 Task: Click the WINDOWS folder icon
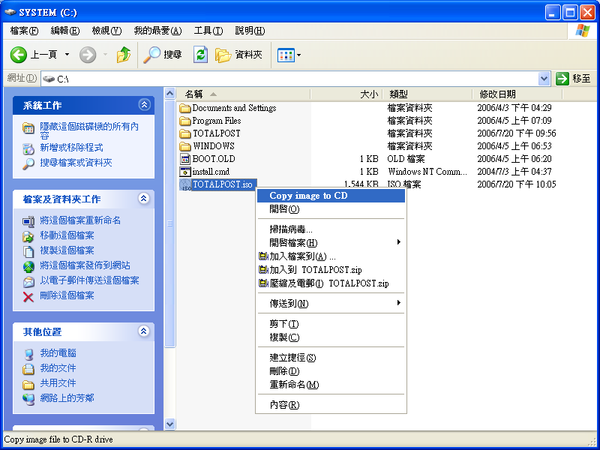(185, 146)
